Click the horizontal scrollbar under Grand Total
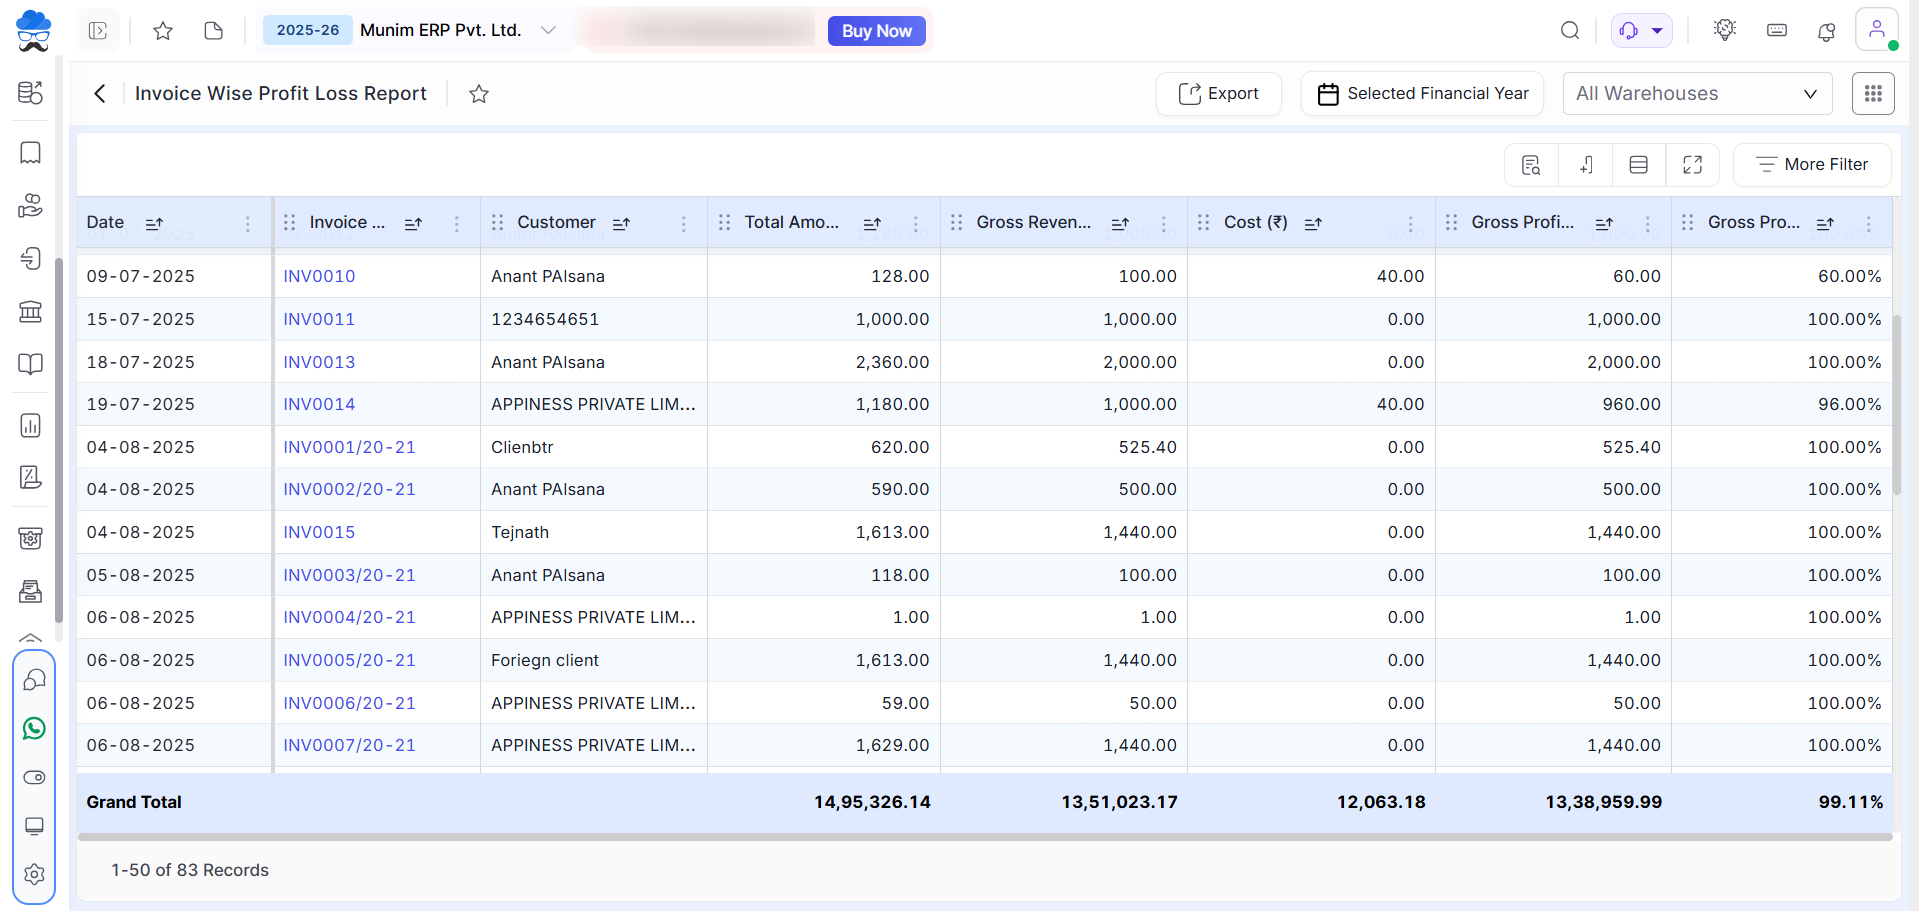 pos(985,838)
